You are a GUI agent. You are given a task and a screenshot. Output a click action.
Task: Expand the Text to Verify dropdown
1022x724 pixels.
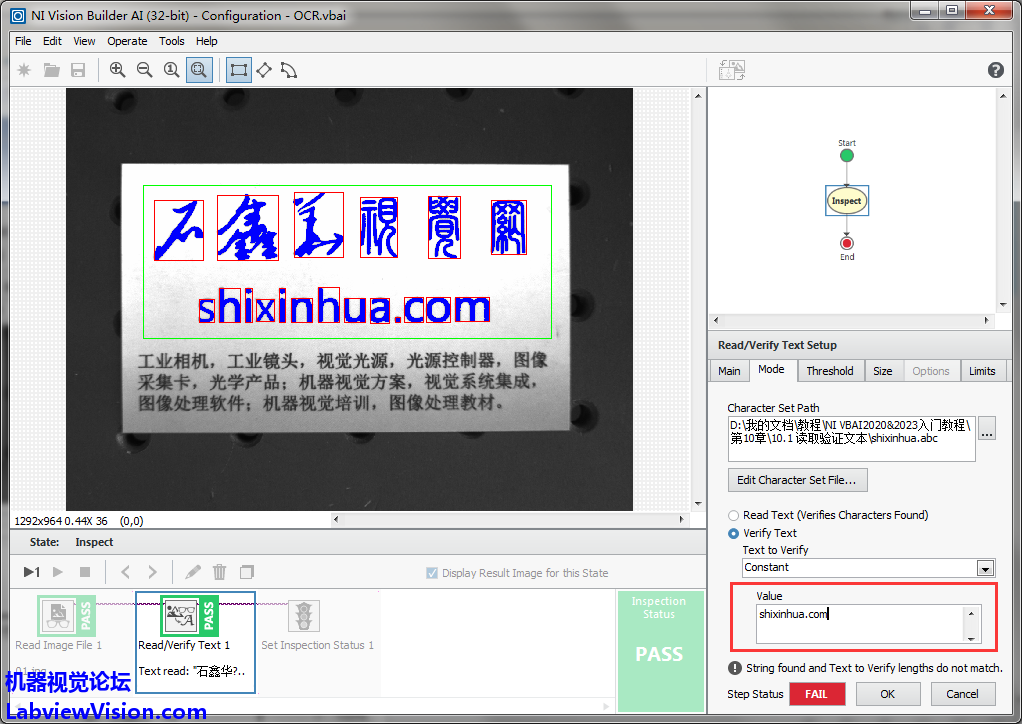click(985, 568)
